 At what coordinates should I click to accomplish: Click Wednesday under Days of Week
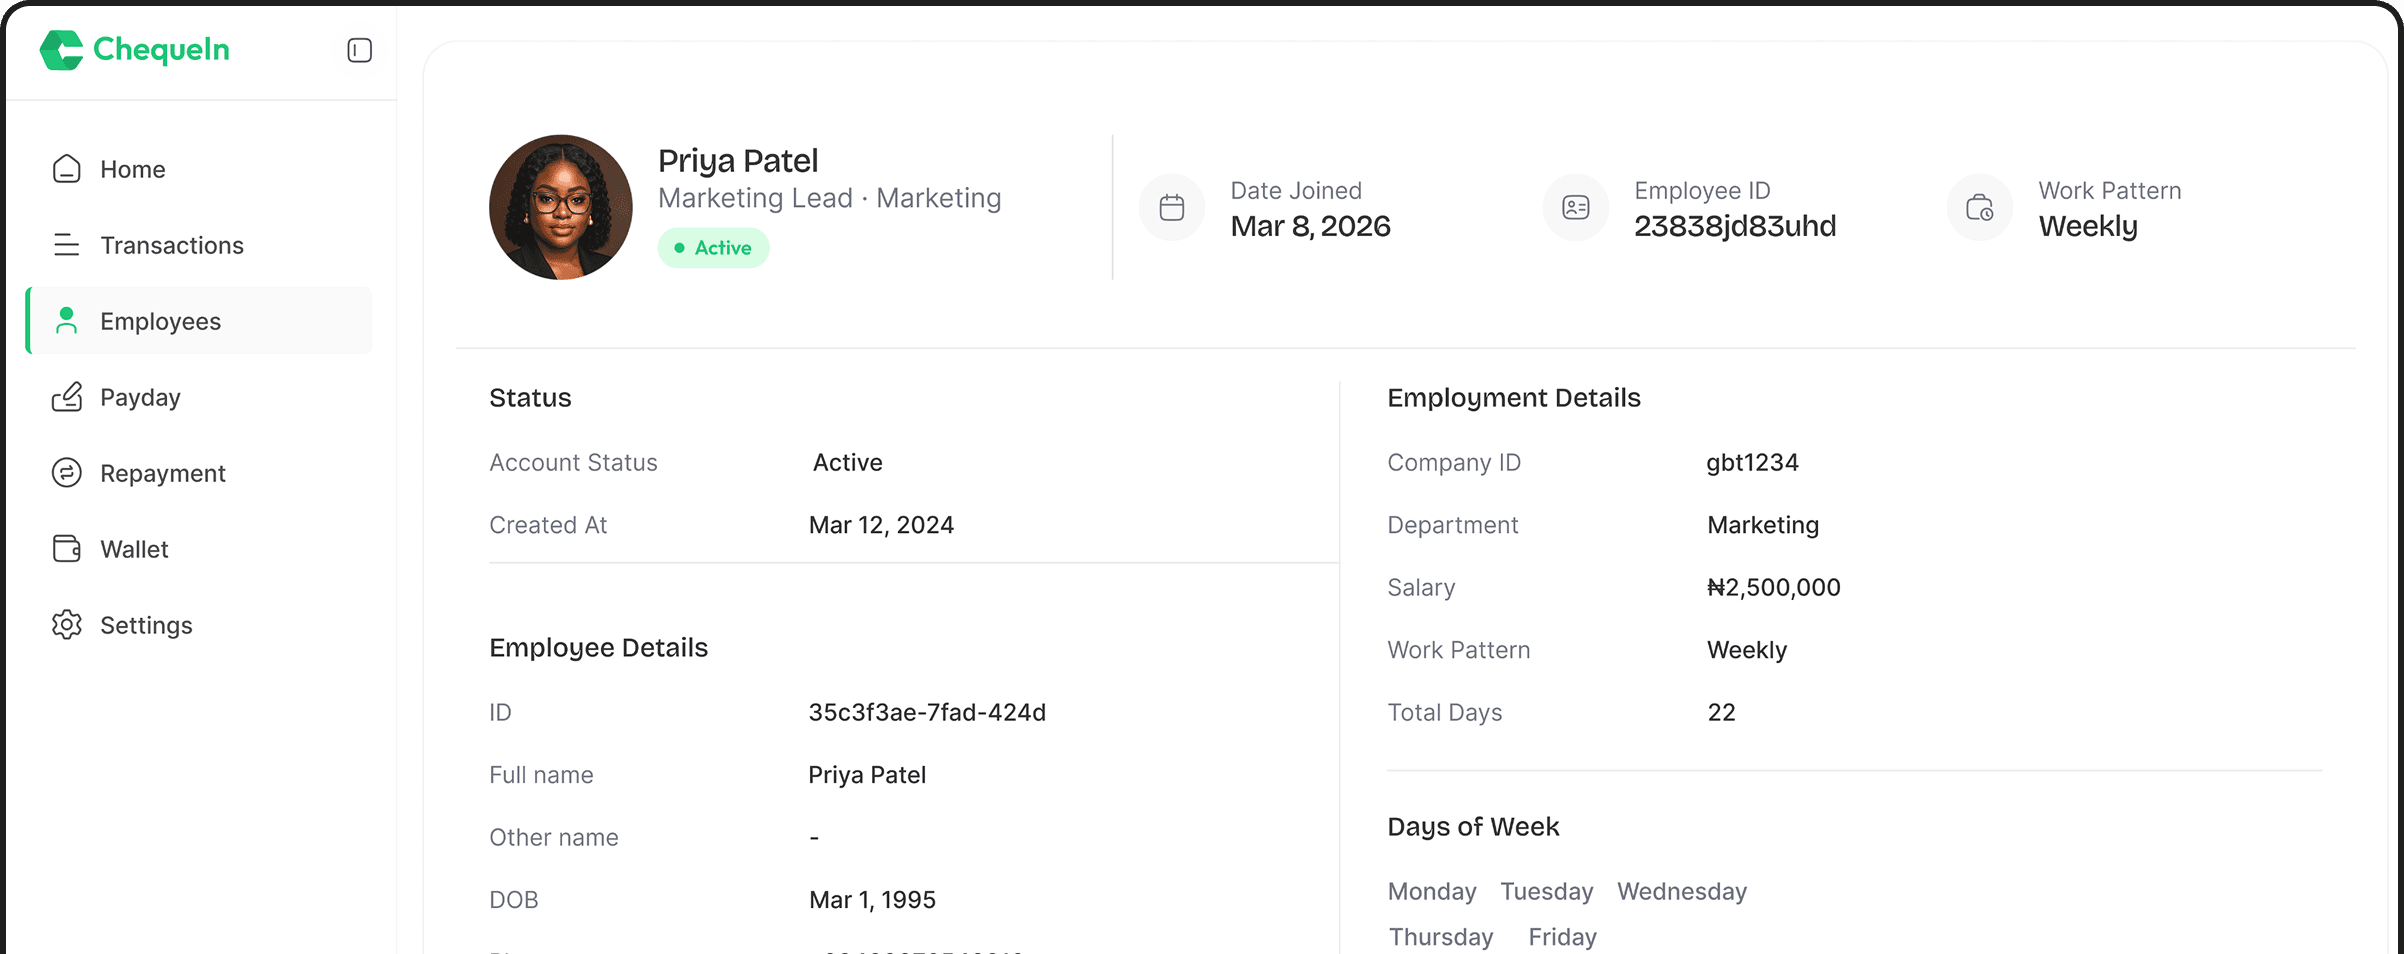coord(1682,892)
